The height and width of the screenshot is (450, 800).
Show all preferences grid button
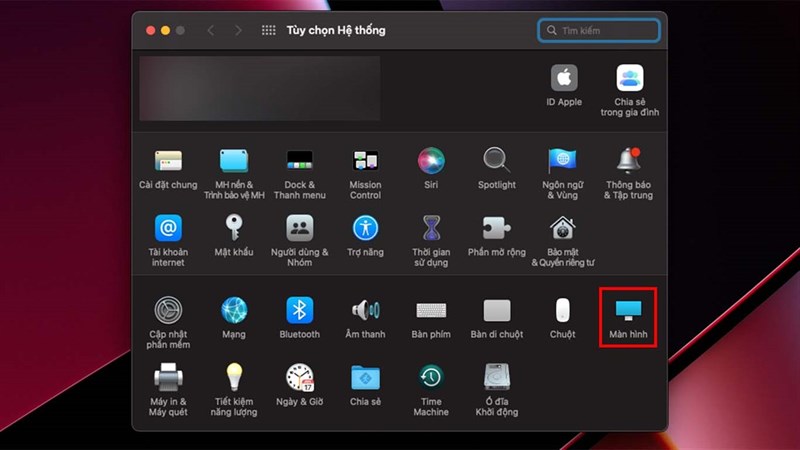click(268, 31)
